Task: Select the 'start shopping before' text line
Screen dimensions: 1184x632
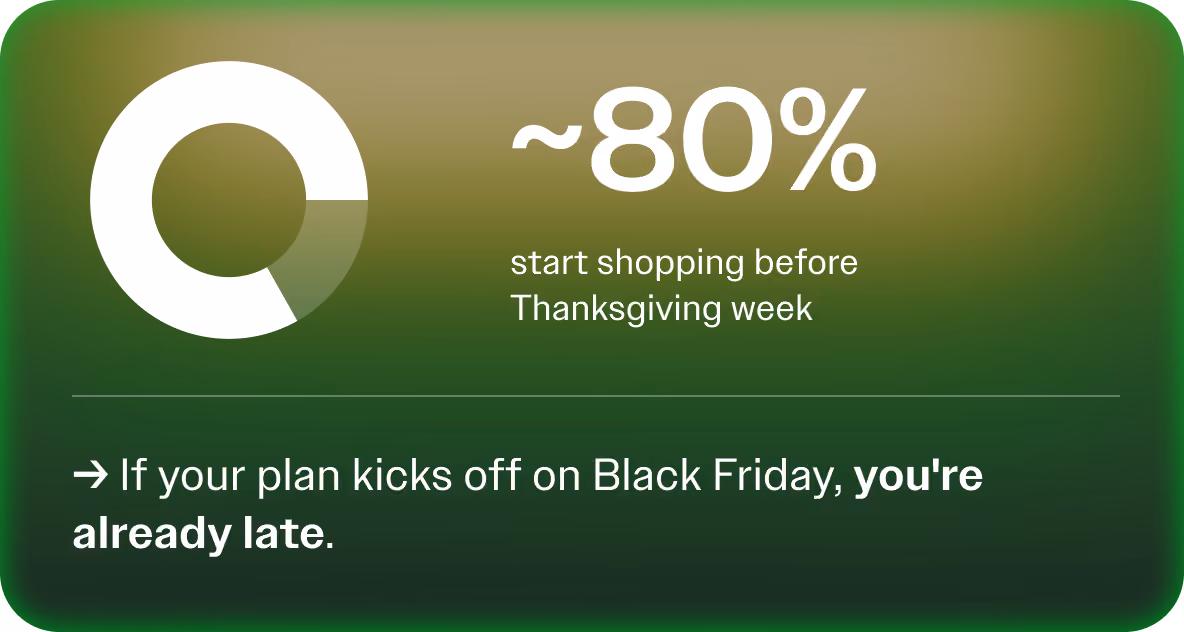Action: point(684,264)
